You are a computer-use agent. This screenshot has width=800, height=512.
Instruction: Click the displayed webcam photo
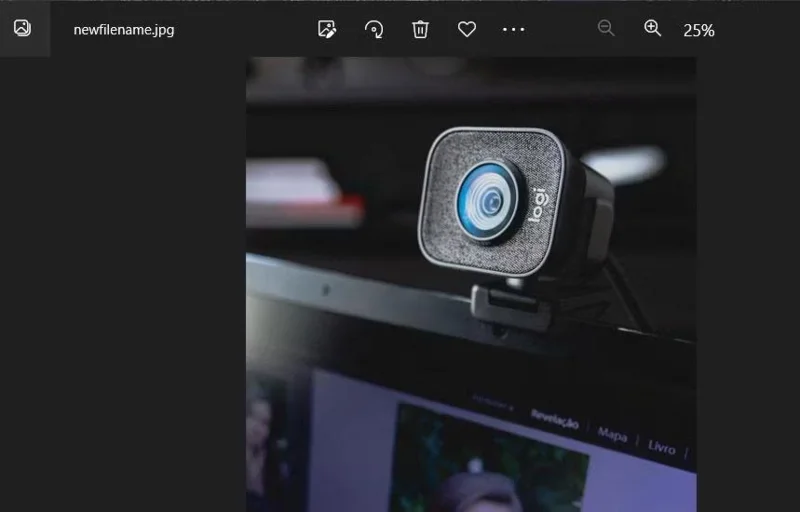tap(471, 284)
